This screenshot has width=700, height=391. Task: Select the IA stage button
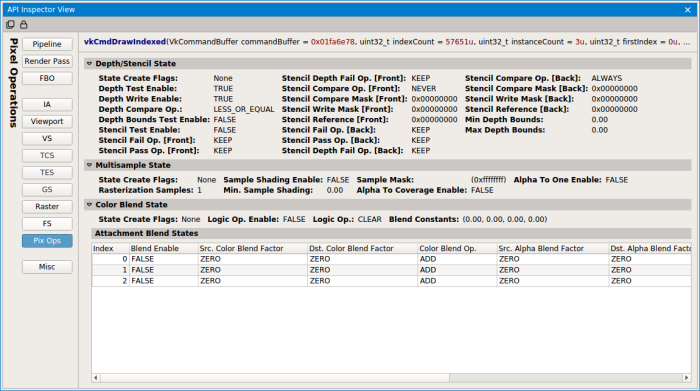(x=47, y=104)
